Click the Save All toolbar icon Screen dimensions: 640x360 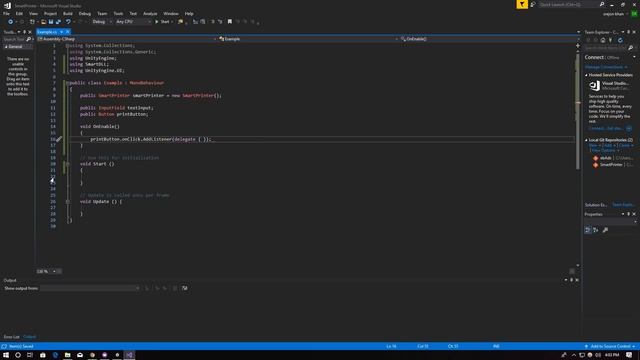pyautogui.click(x=58, y=22)
